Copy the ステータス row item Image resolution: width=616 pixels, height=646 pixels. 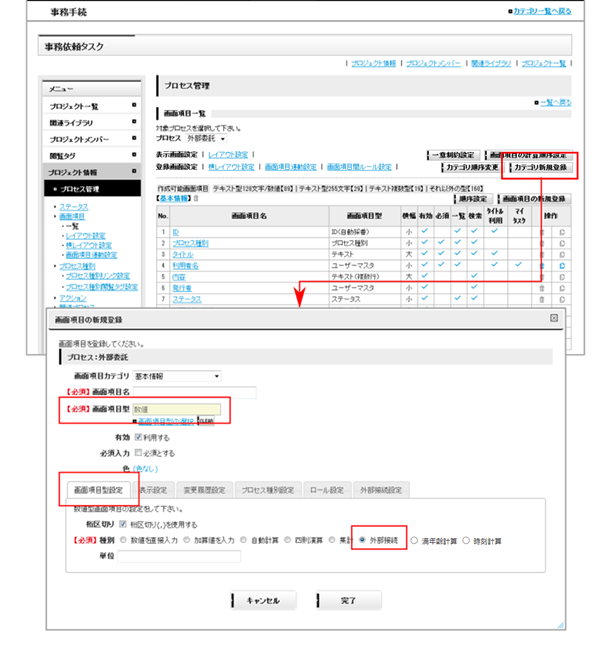point(562,299)
